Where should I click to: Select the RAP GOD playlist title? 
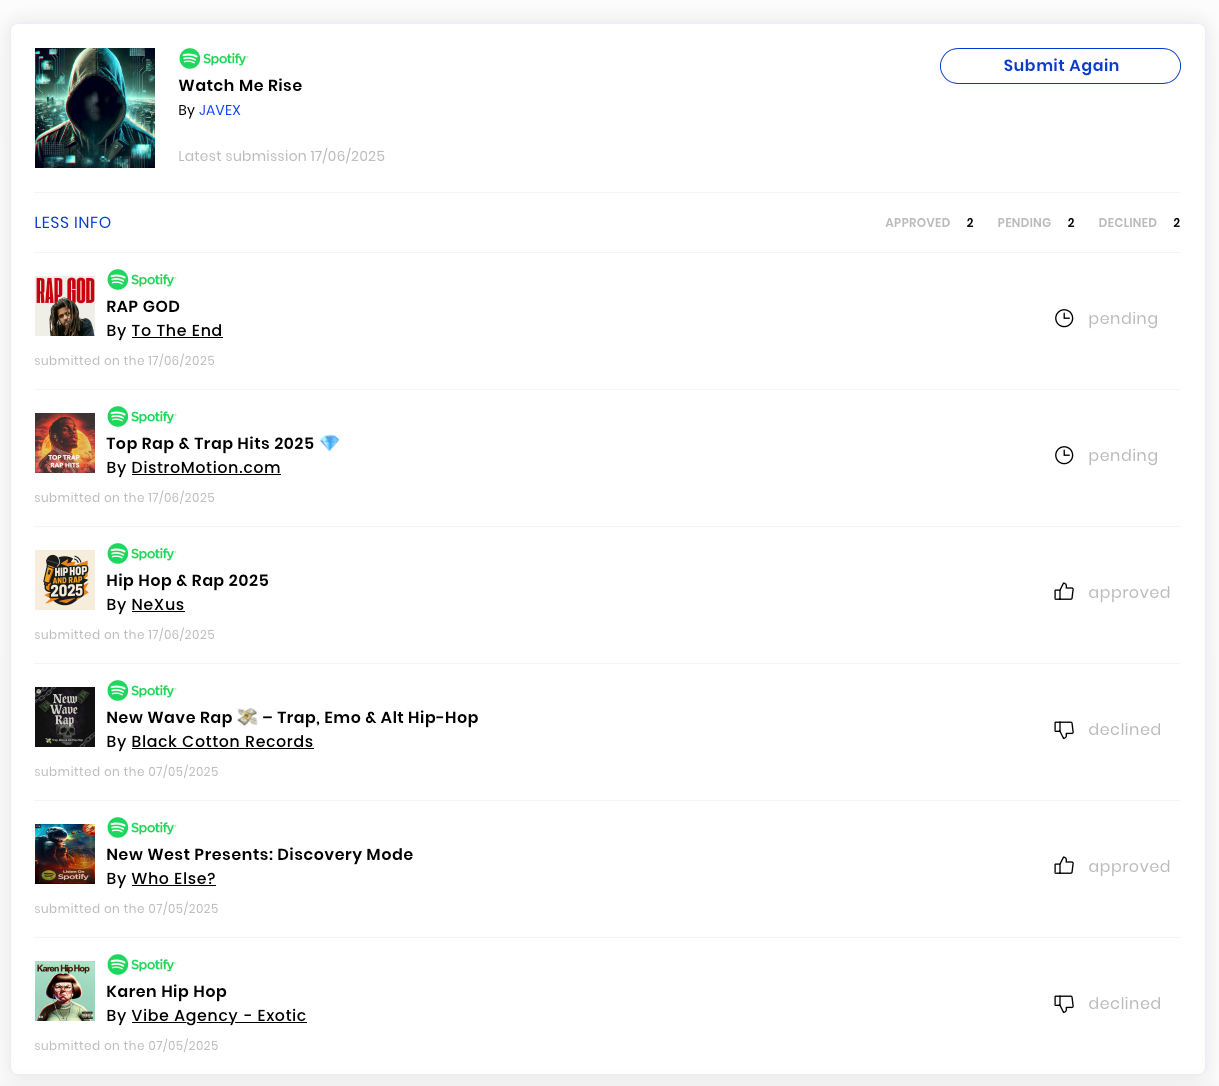pos(143,307)
